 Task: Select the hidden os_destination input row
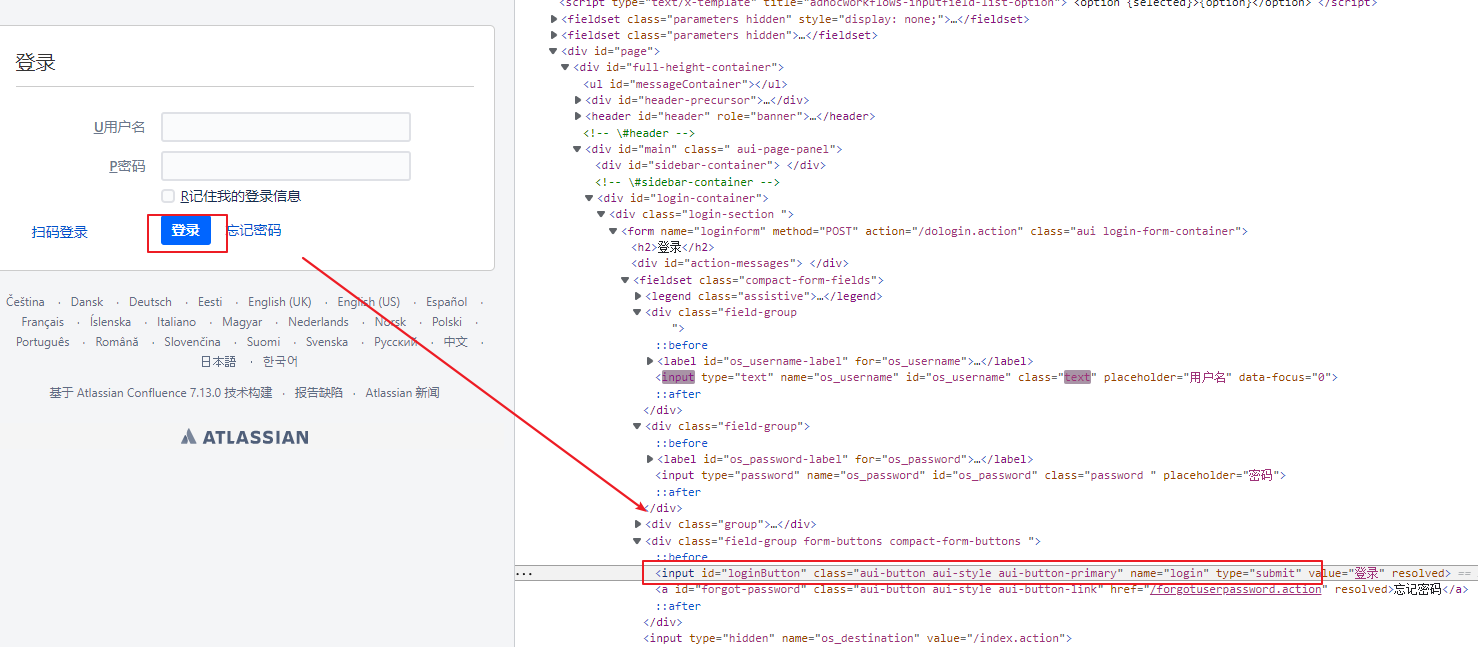(x=858, y=638)
